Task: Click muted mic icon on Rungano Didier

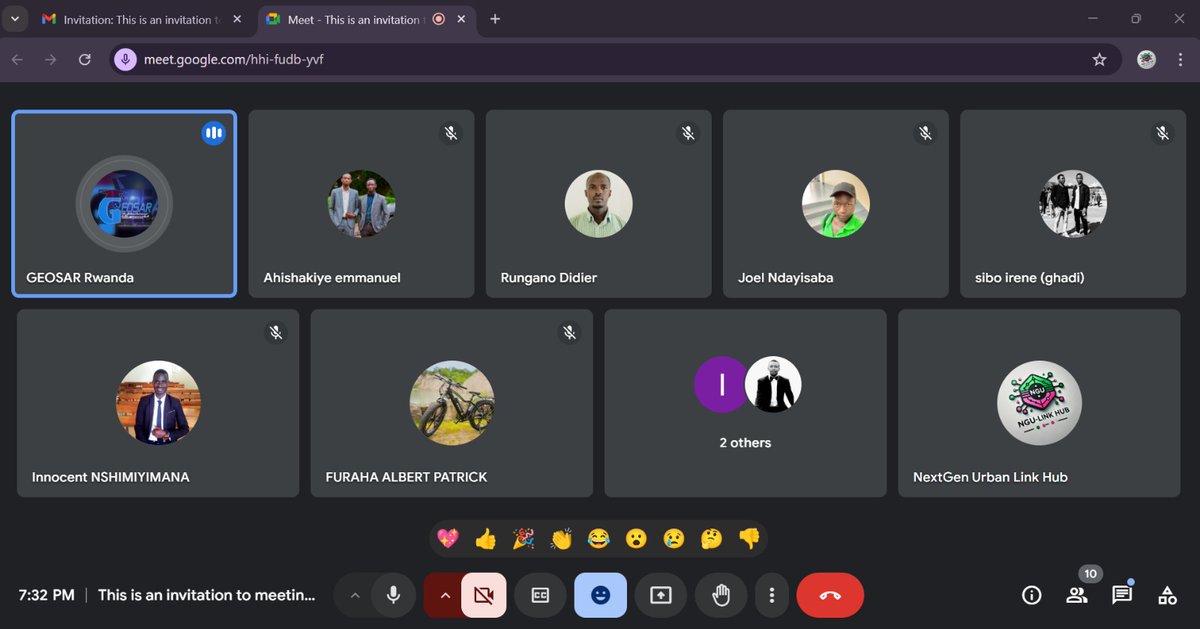Action: point(688,133)
